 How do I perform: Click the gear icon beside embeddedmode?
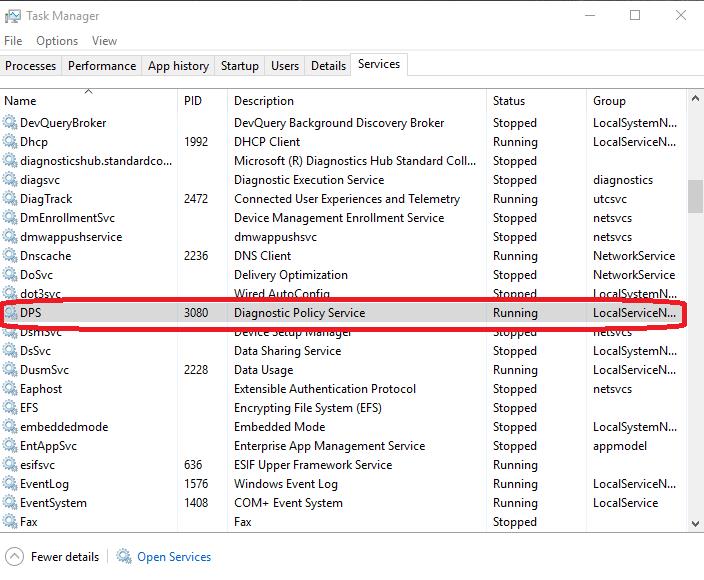pos(10,426)
